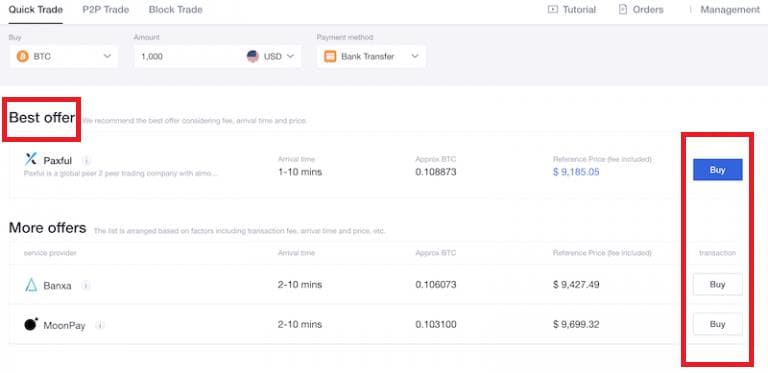This screenshot has width=768, height=373.
Task: Click the Orders document icon
Action: click(623, 9)
